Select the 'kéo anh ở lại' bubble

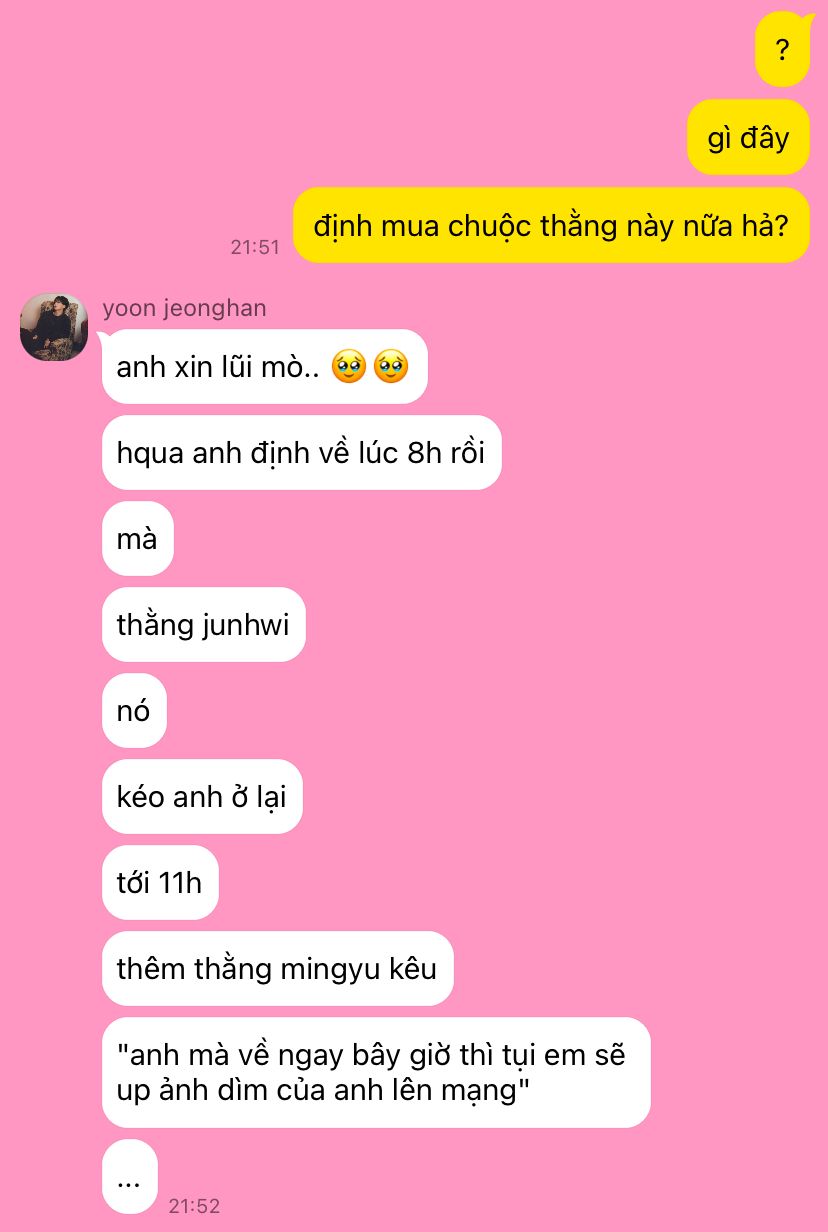[202, 797]
